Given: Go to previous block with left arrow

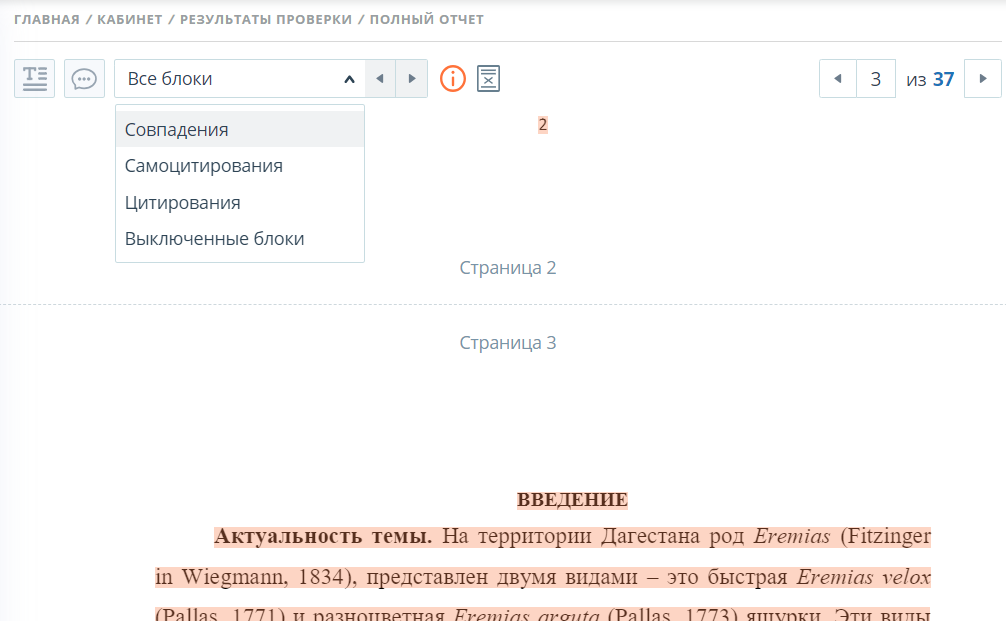Looking at the screenshot, I should [380, 78].
